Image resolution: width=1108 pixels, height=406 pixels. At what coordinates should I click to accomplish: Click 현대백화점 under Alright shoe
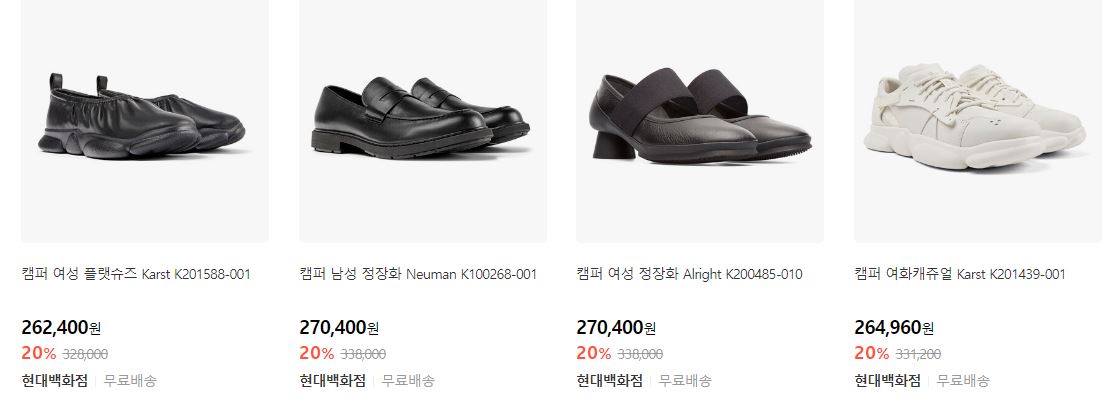click(610, 381)
